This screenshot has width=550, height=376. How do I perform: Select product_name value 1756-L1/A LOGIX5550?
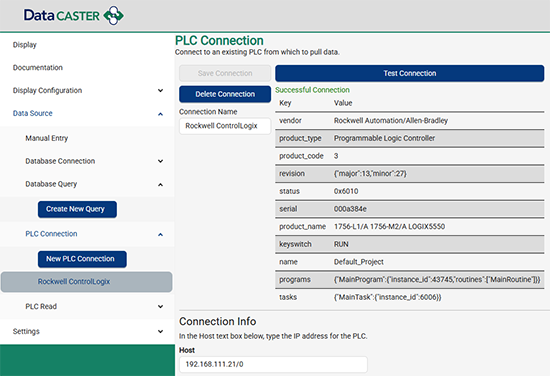tap(389, 227)
